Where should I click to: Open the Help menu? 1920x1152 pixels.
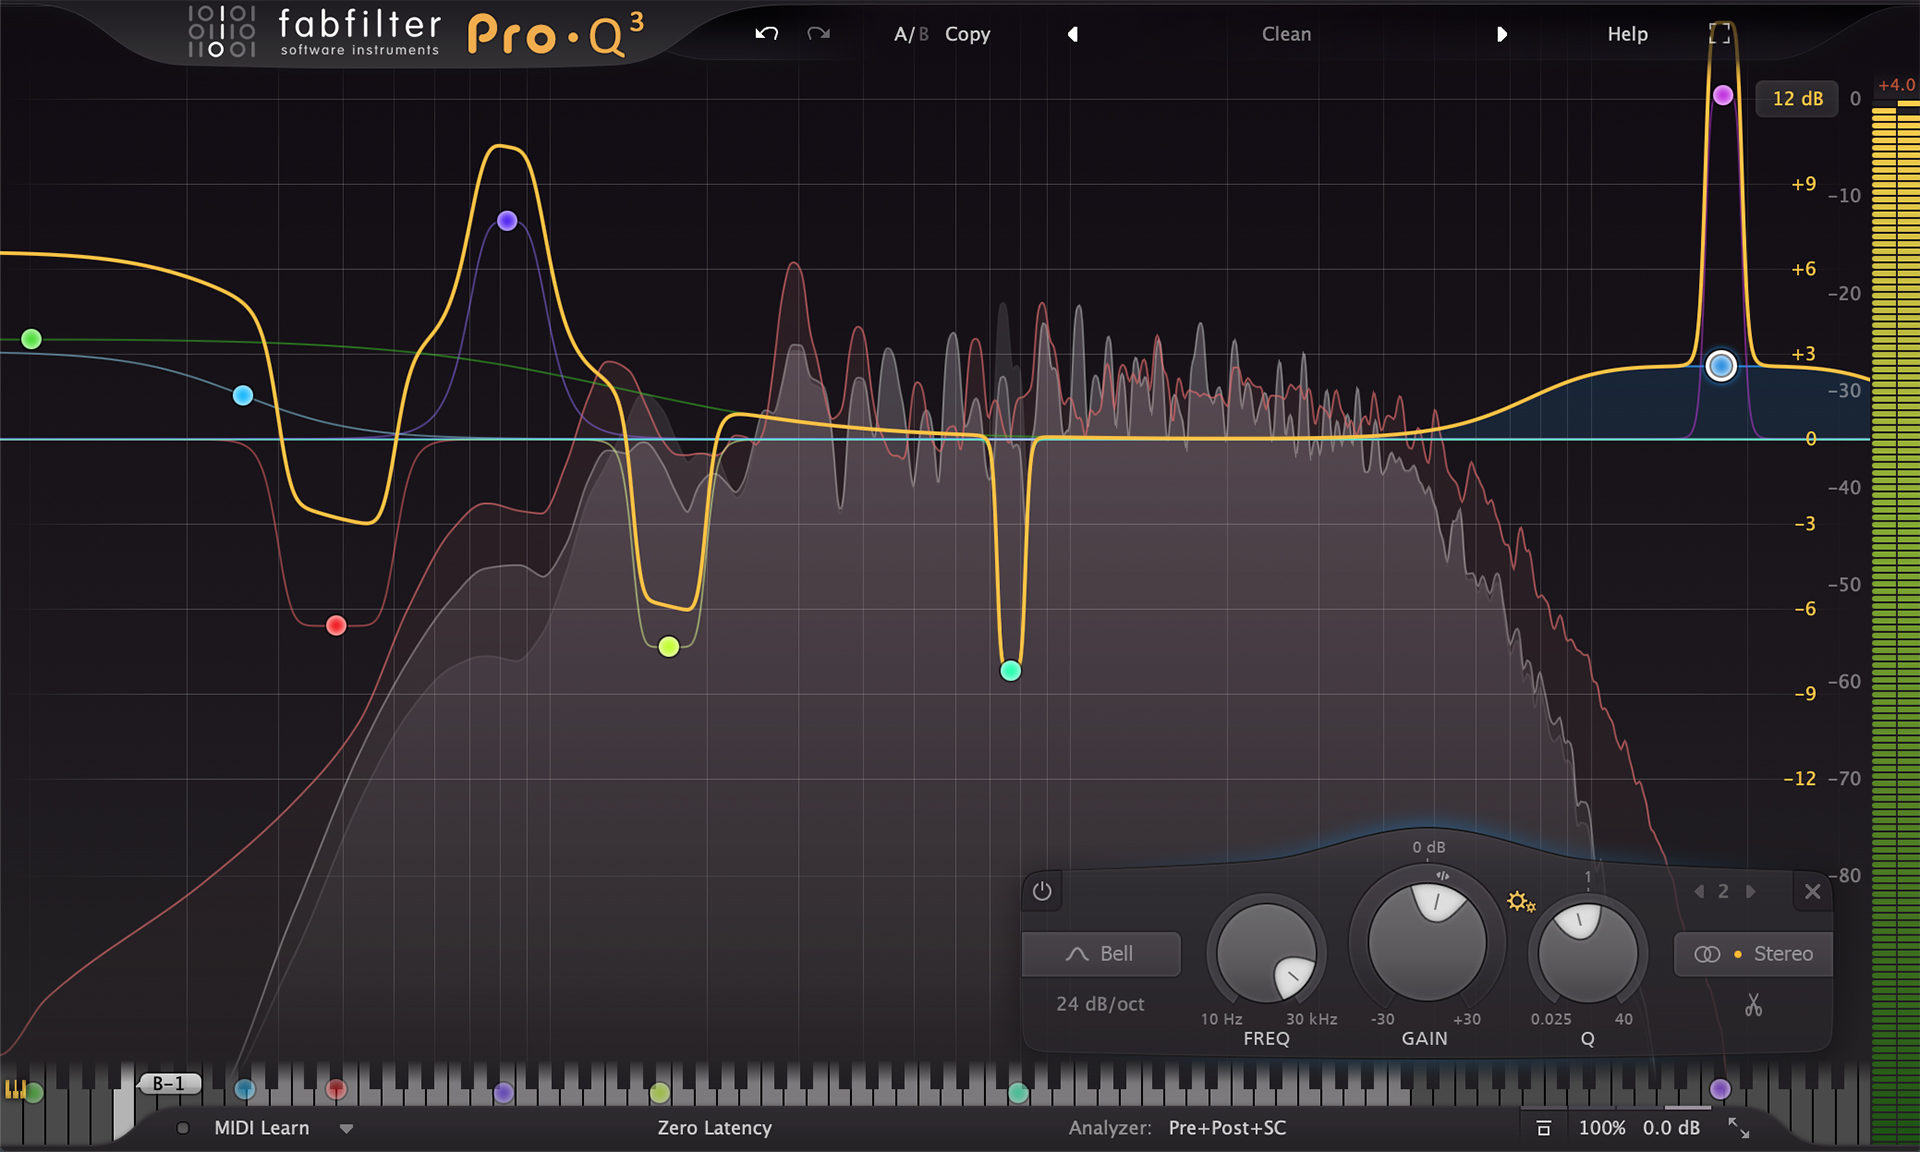[1627, 34]
